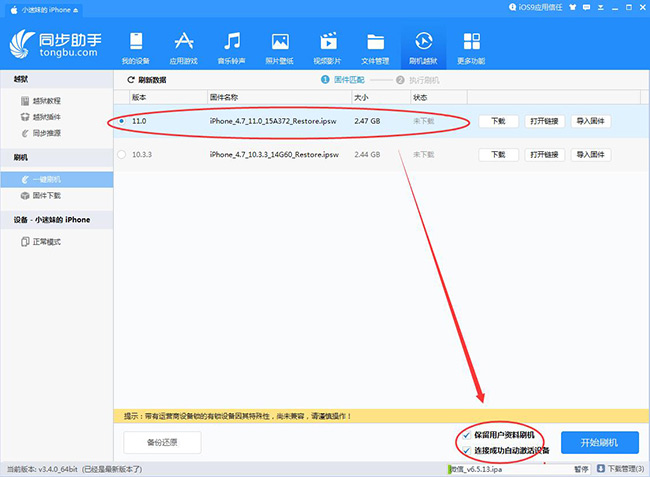
Task: Open the 应用游戏 apps section
Action: (184, 48)
